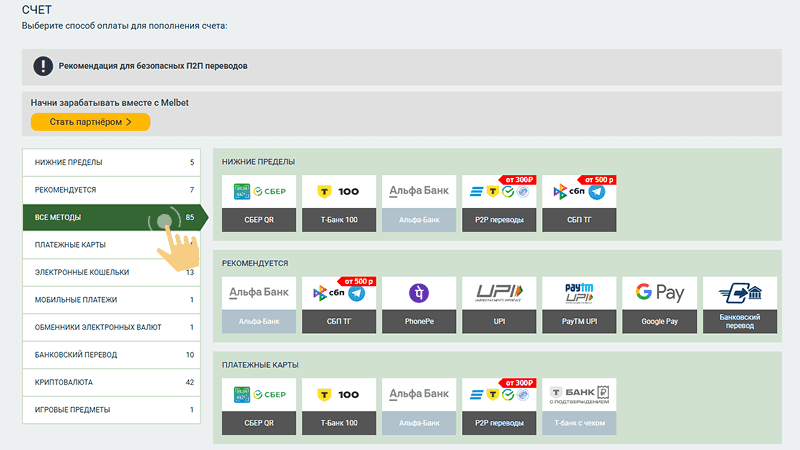Select the 'Банковский перевод' payment tile
Screen dimensions: 800x450
[x=740, y=305]
